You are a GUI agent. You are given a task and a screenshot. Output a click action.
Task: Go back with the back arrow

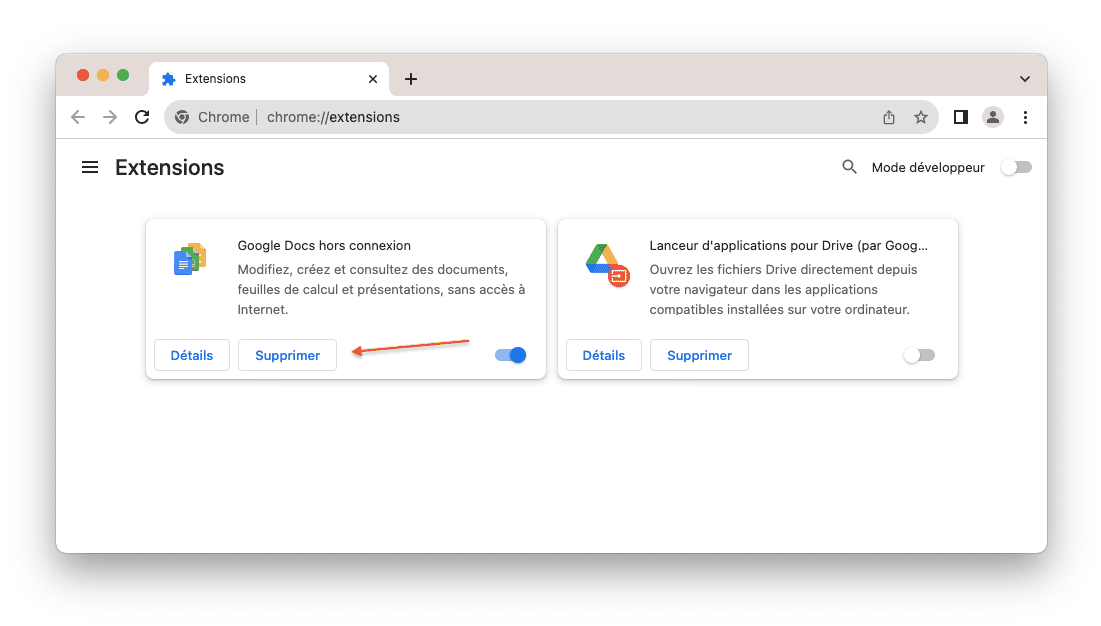78,117
